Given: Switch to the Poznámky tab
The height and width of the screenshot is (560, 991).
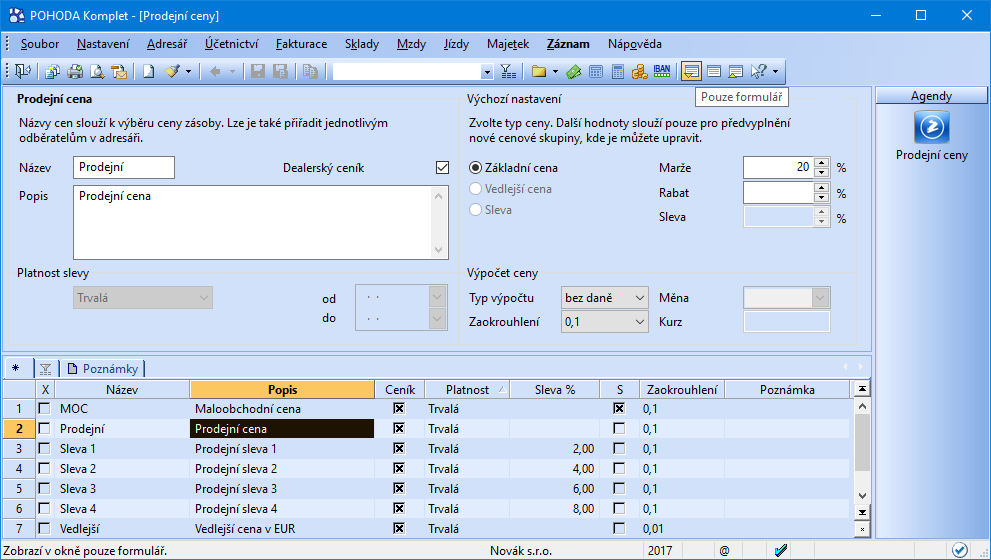Looking at the screenshot, I should pos(102,368).
